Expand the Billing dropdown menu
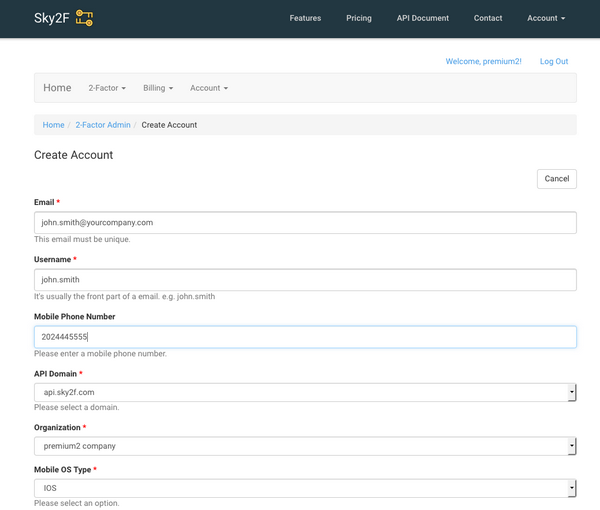600x510 pixels. point(158,88)
